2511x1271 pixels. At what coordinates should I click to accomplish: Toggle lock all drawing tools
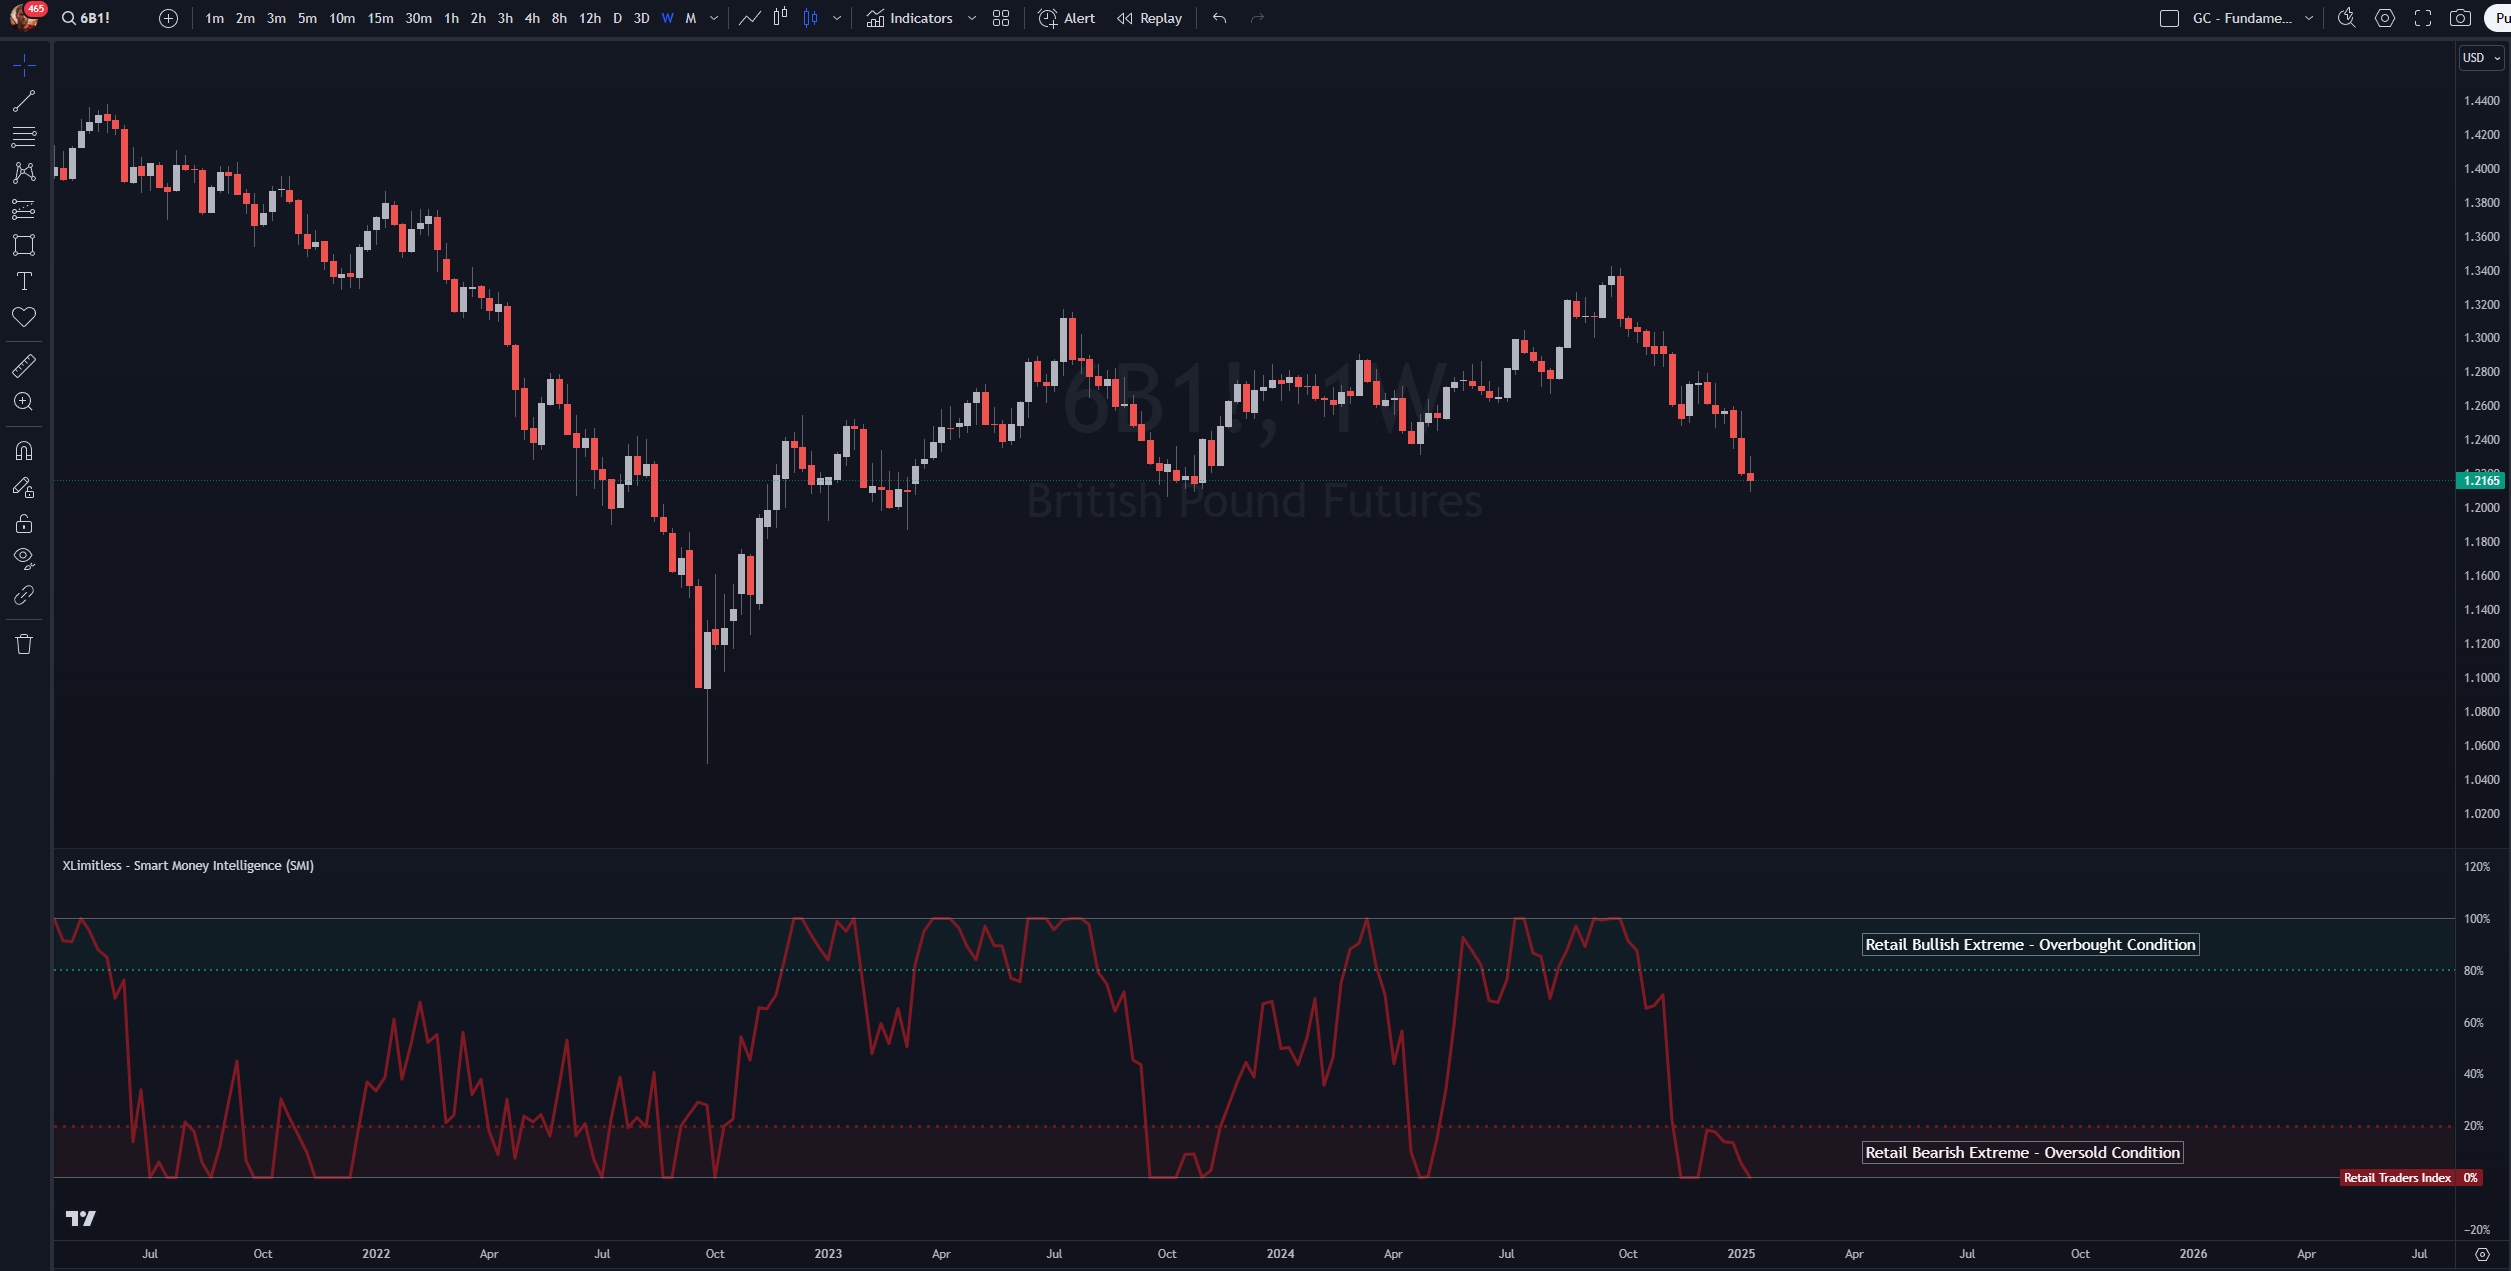click(x=24, y=524)
